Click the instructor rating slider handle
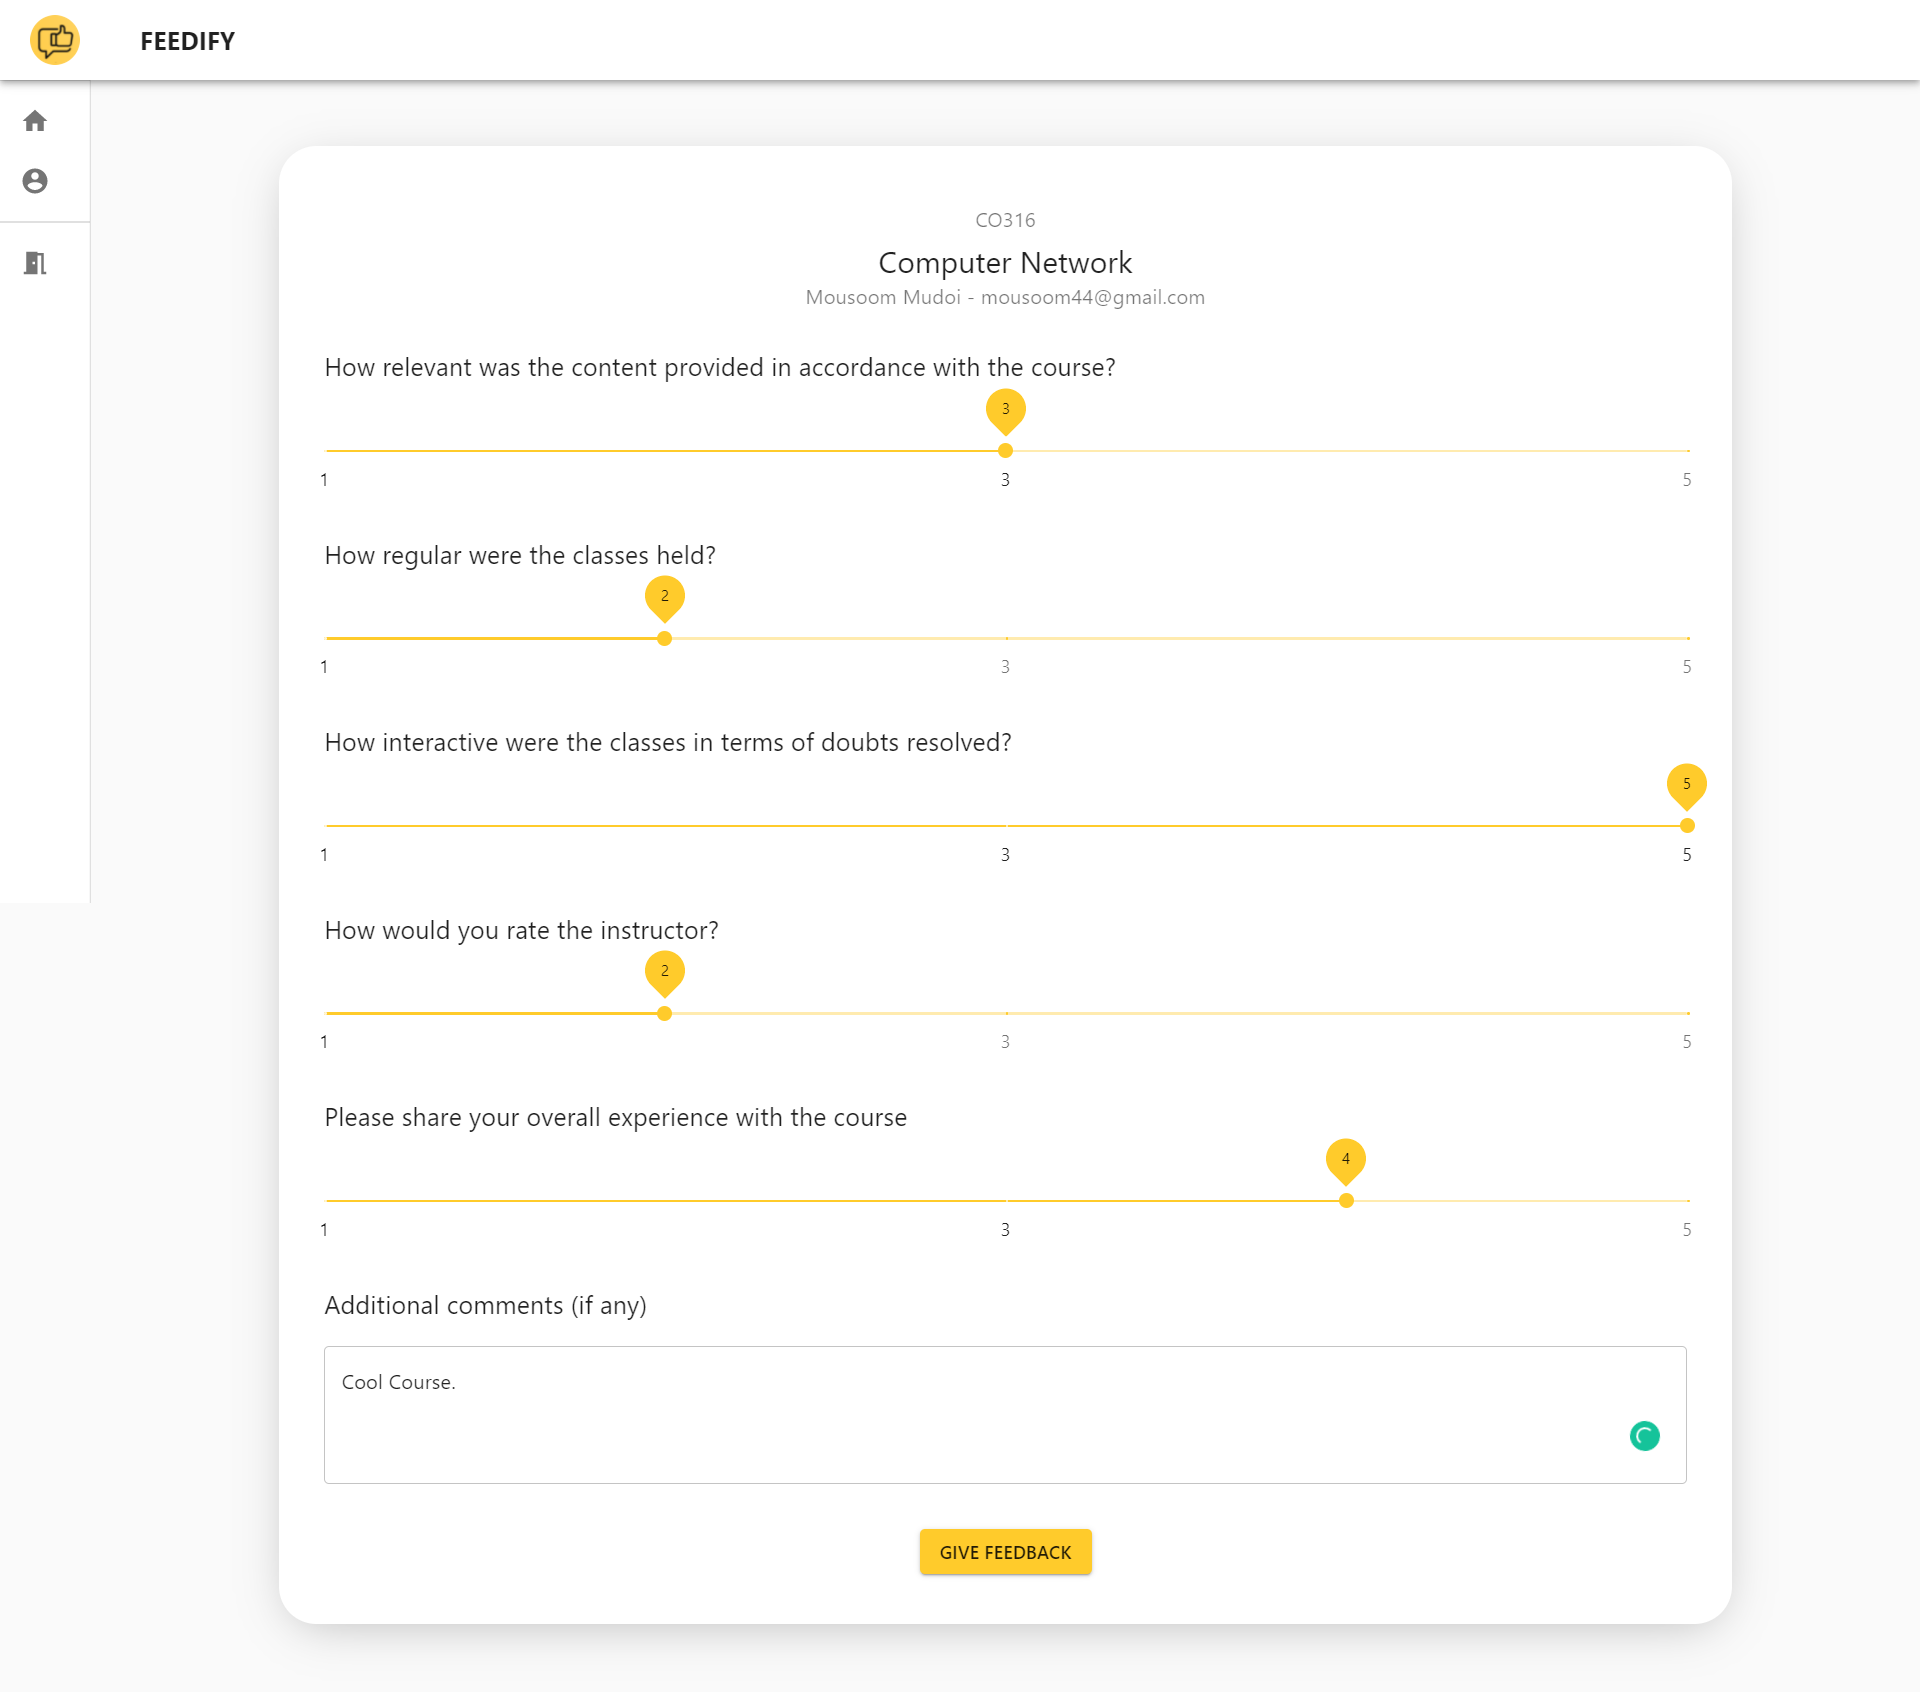Image resolution: width=1920 pixels, height=1692 pixels. [x=664, y=1013]
